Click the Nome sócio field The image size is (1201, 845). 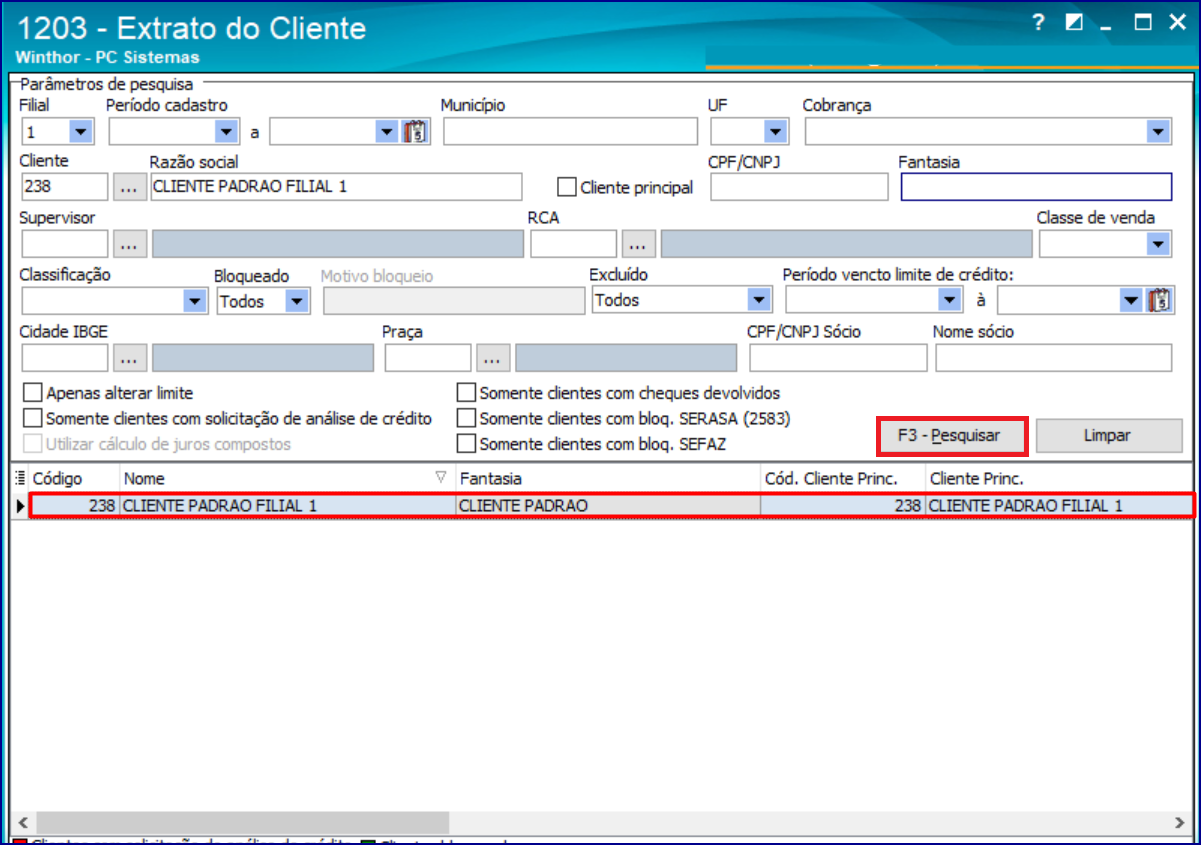1054,357
